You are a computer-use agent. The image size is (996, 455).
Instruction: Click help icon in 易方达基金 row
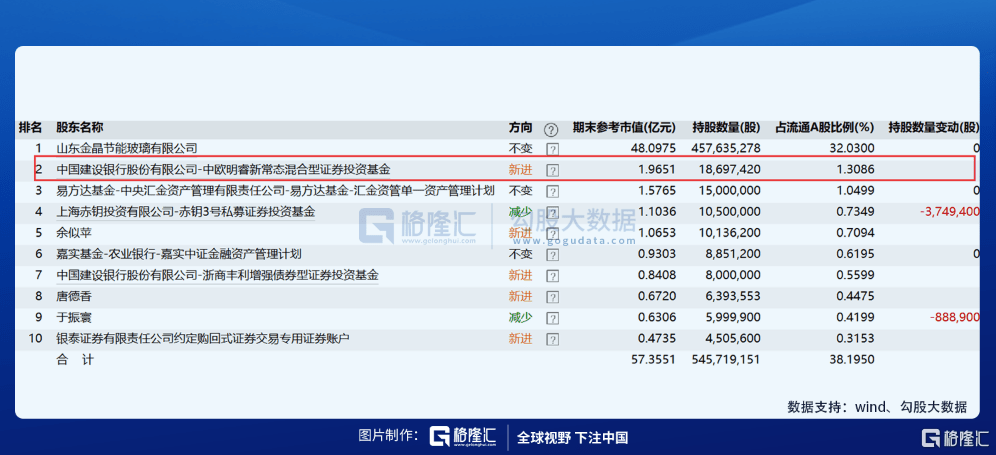[553, 191]
